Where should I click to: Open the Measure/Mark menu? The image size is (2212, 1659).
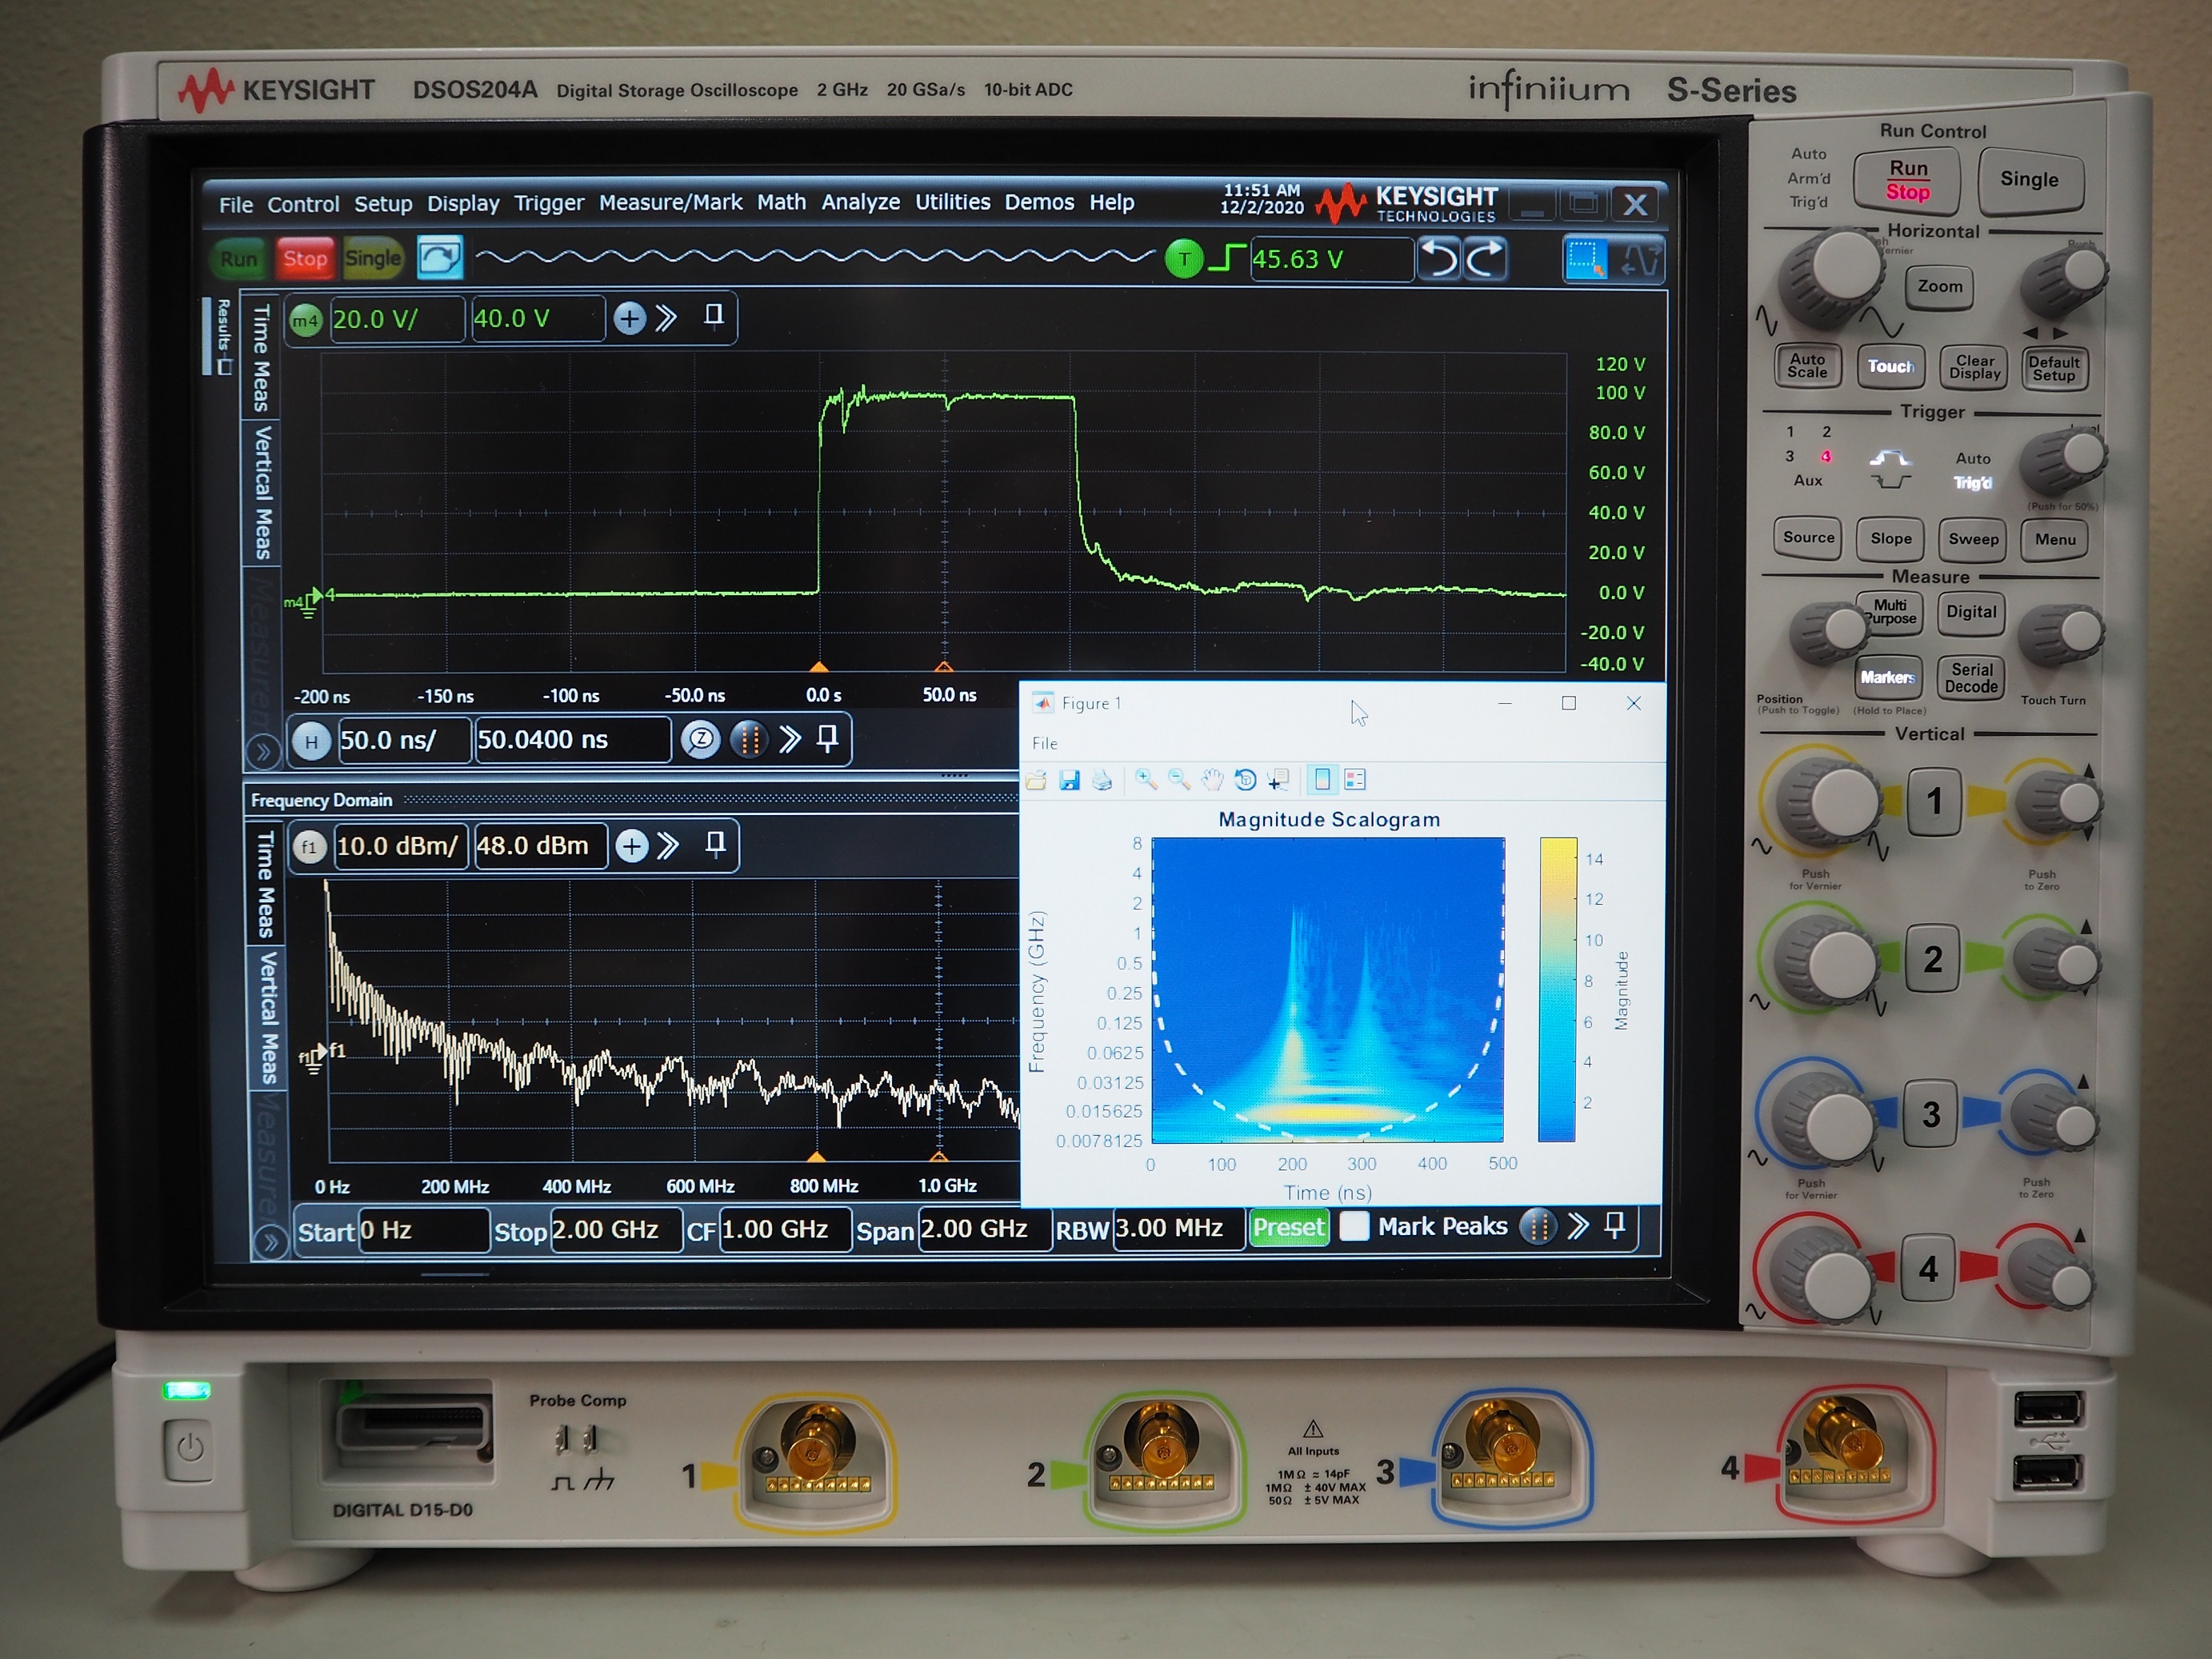tap(670, 203)
